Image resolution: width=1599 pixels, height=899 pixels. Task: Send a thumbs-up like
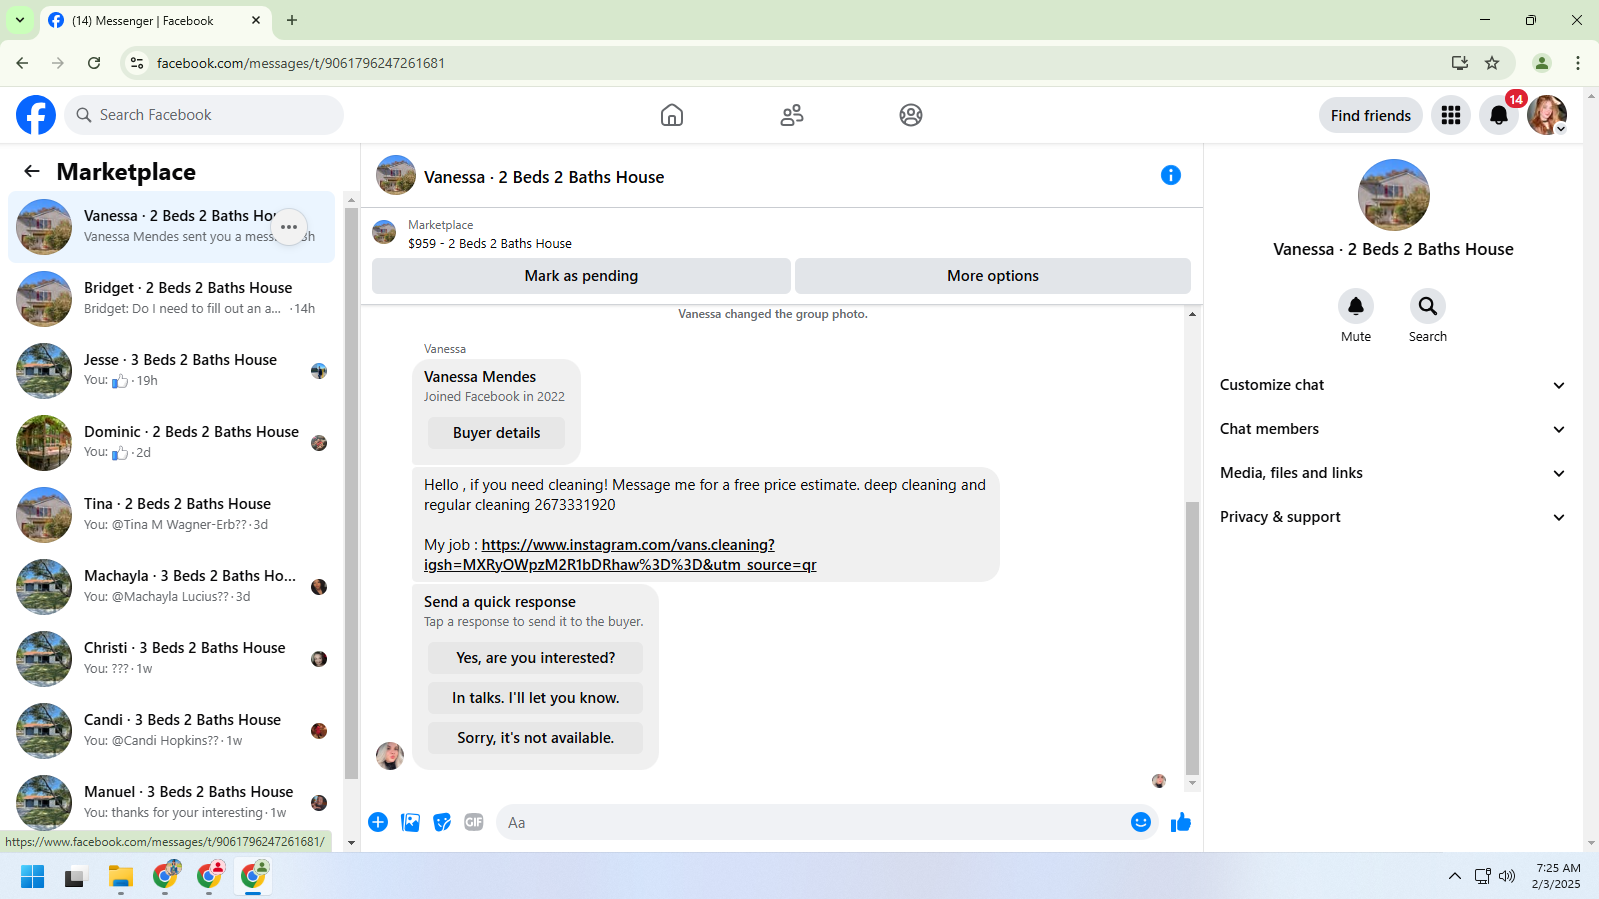pyautogui.click(x=1180, y=822)
